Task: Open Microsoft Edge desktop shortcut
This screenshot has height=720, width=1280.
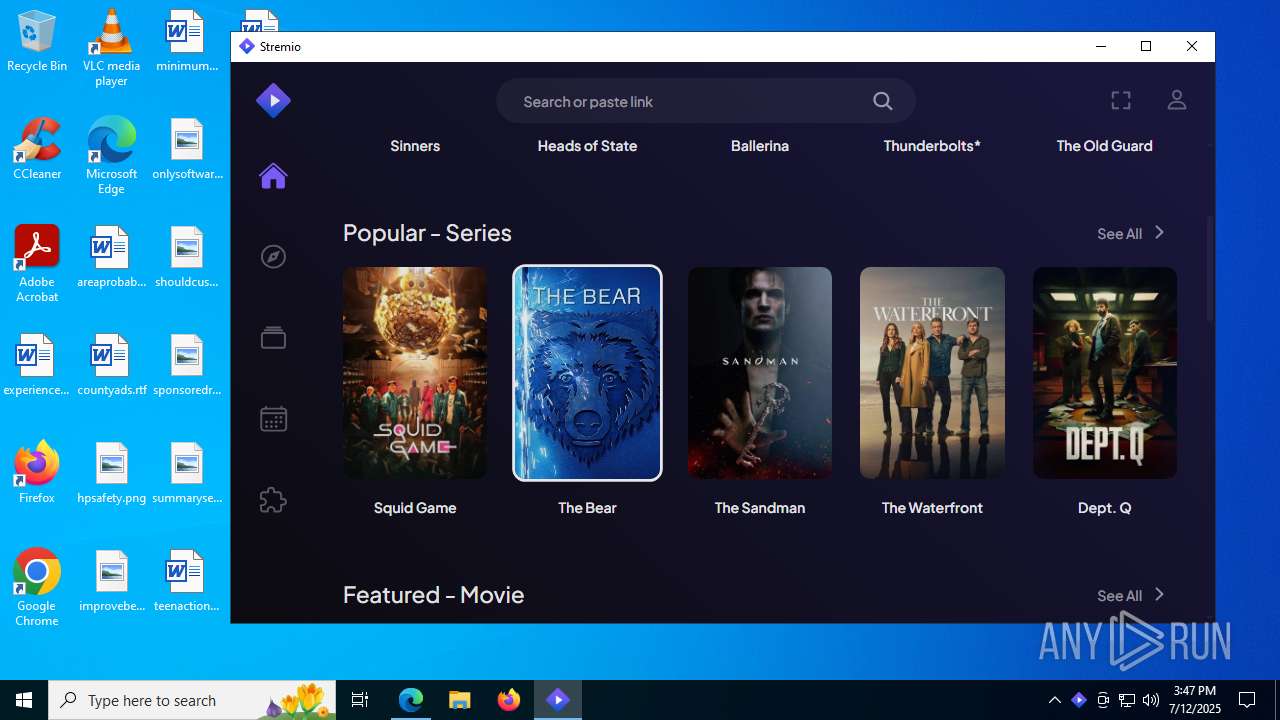Action: coord(111,156)
